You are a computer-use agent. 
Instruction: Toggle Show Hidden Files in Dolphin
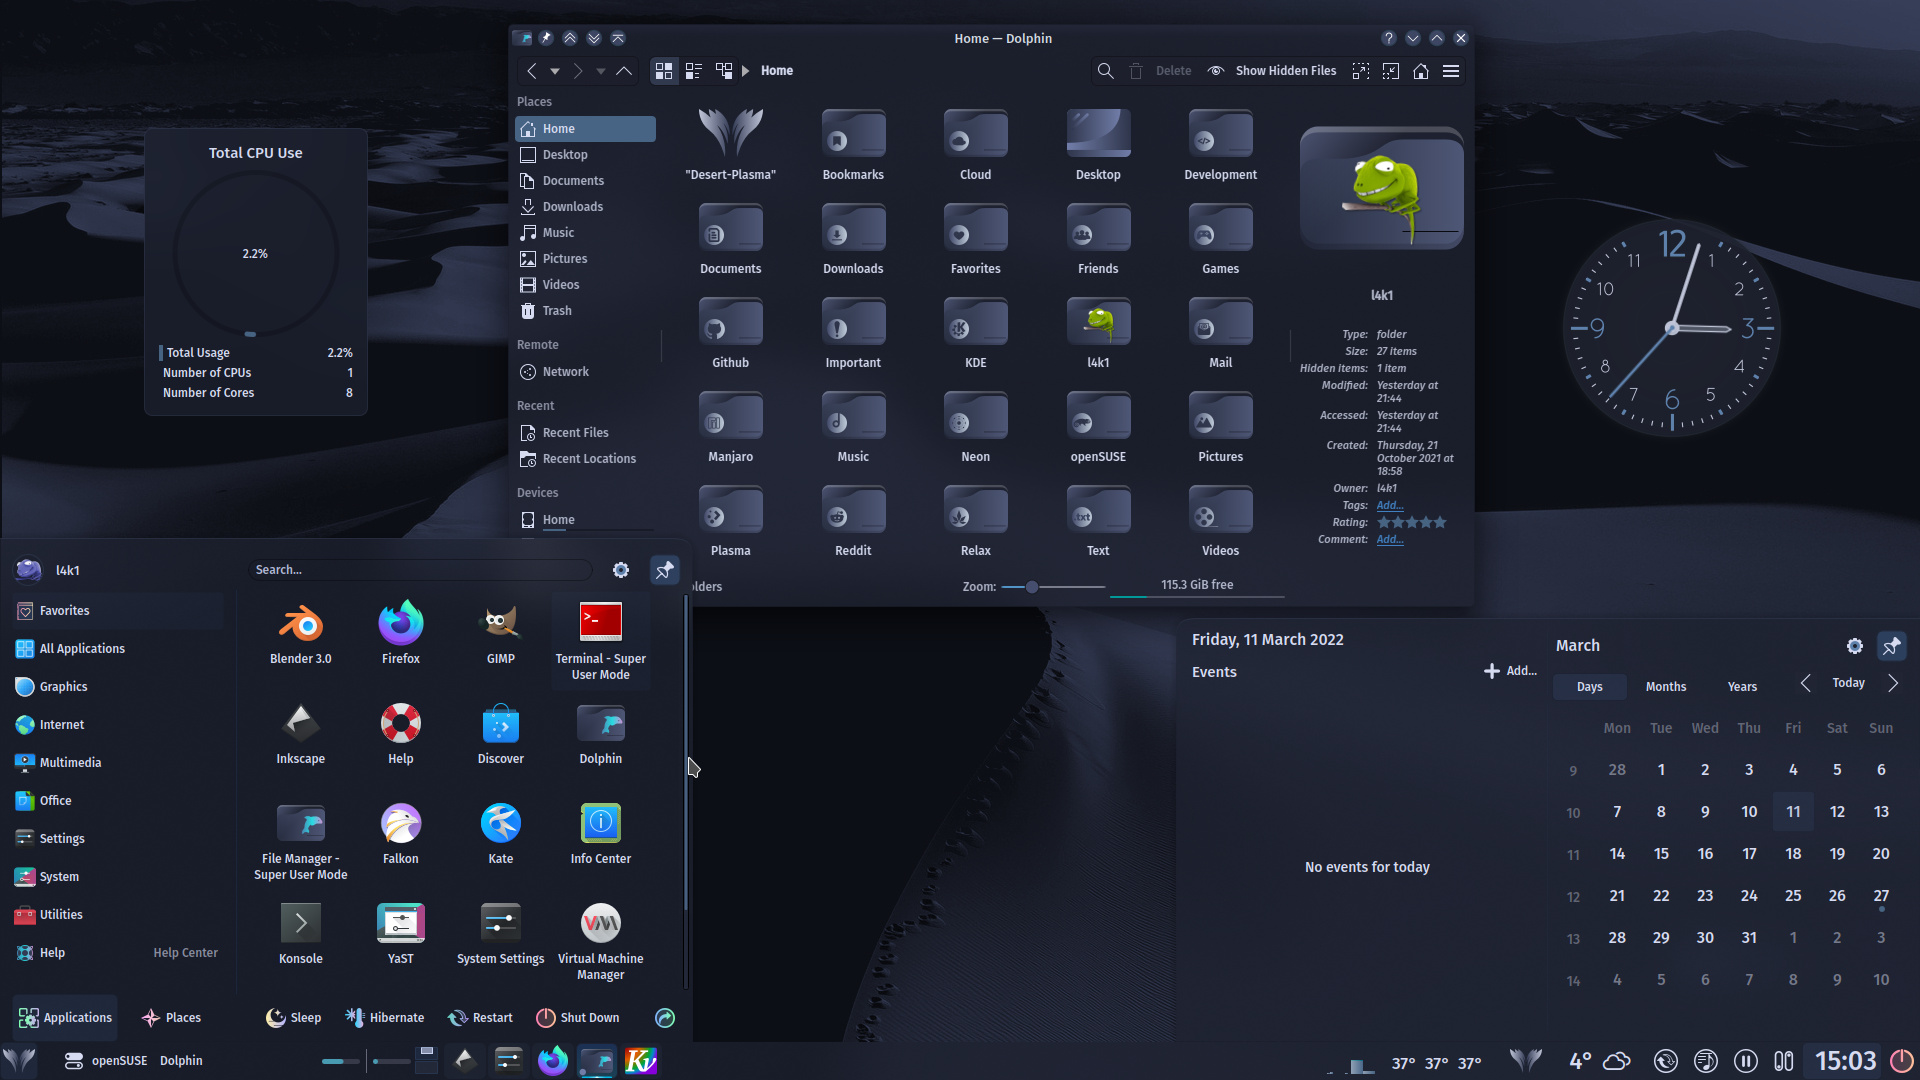coord(1272,71)
